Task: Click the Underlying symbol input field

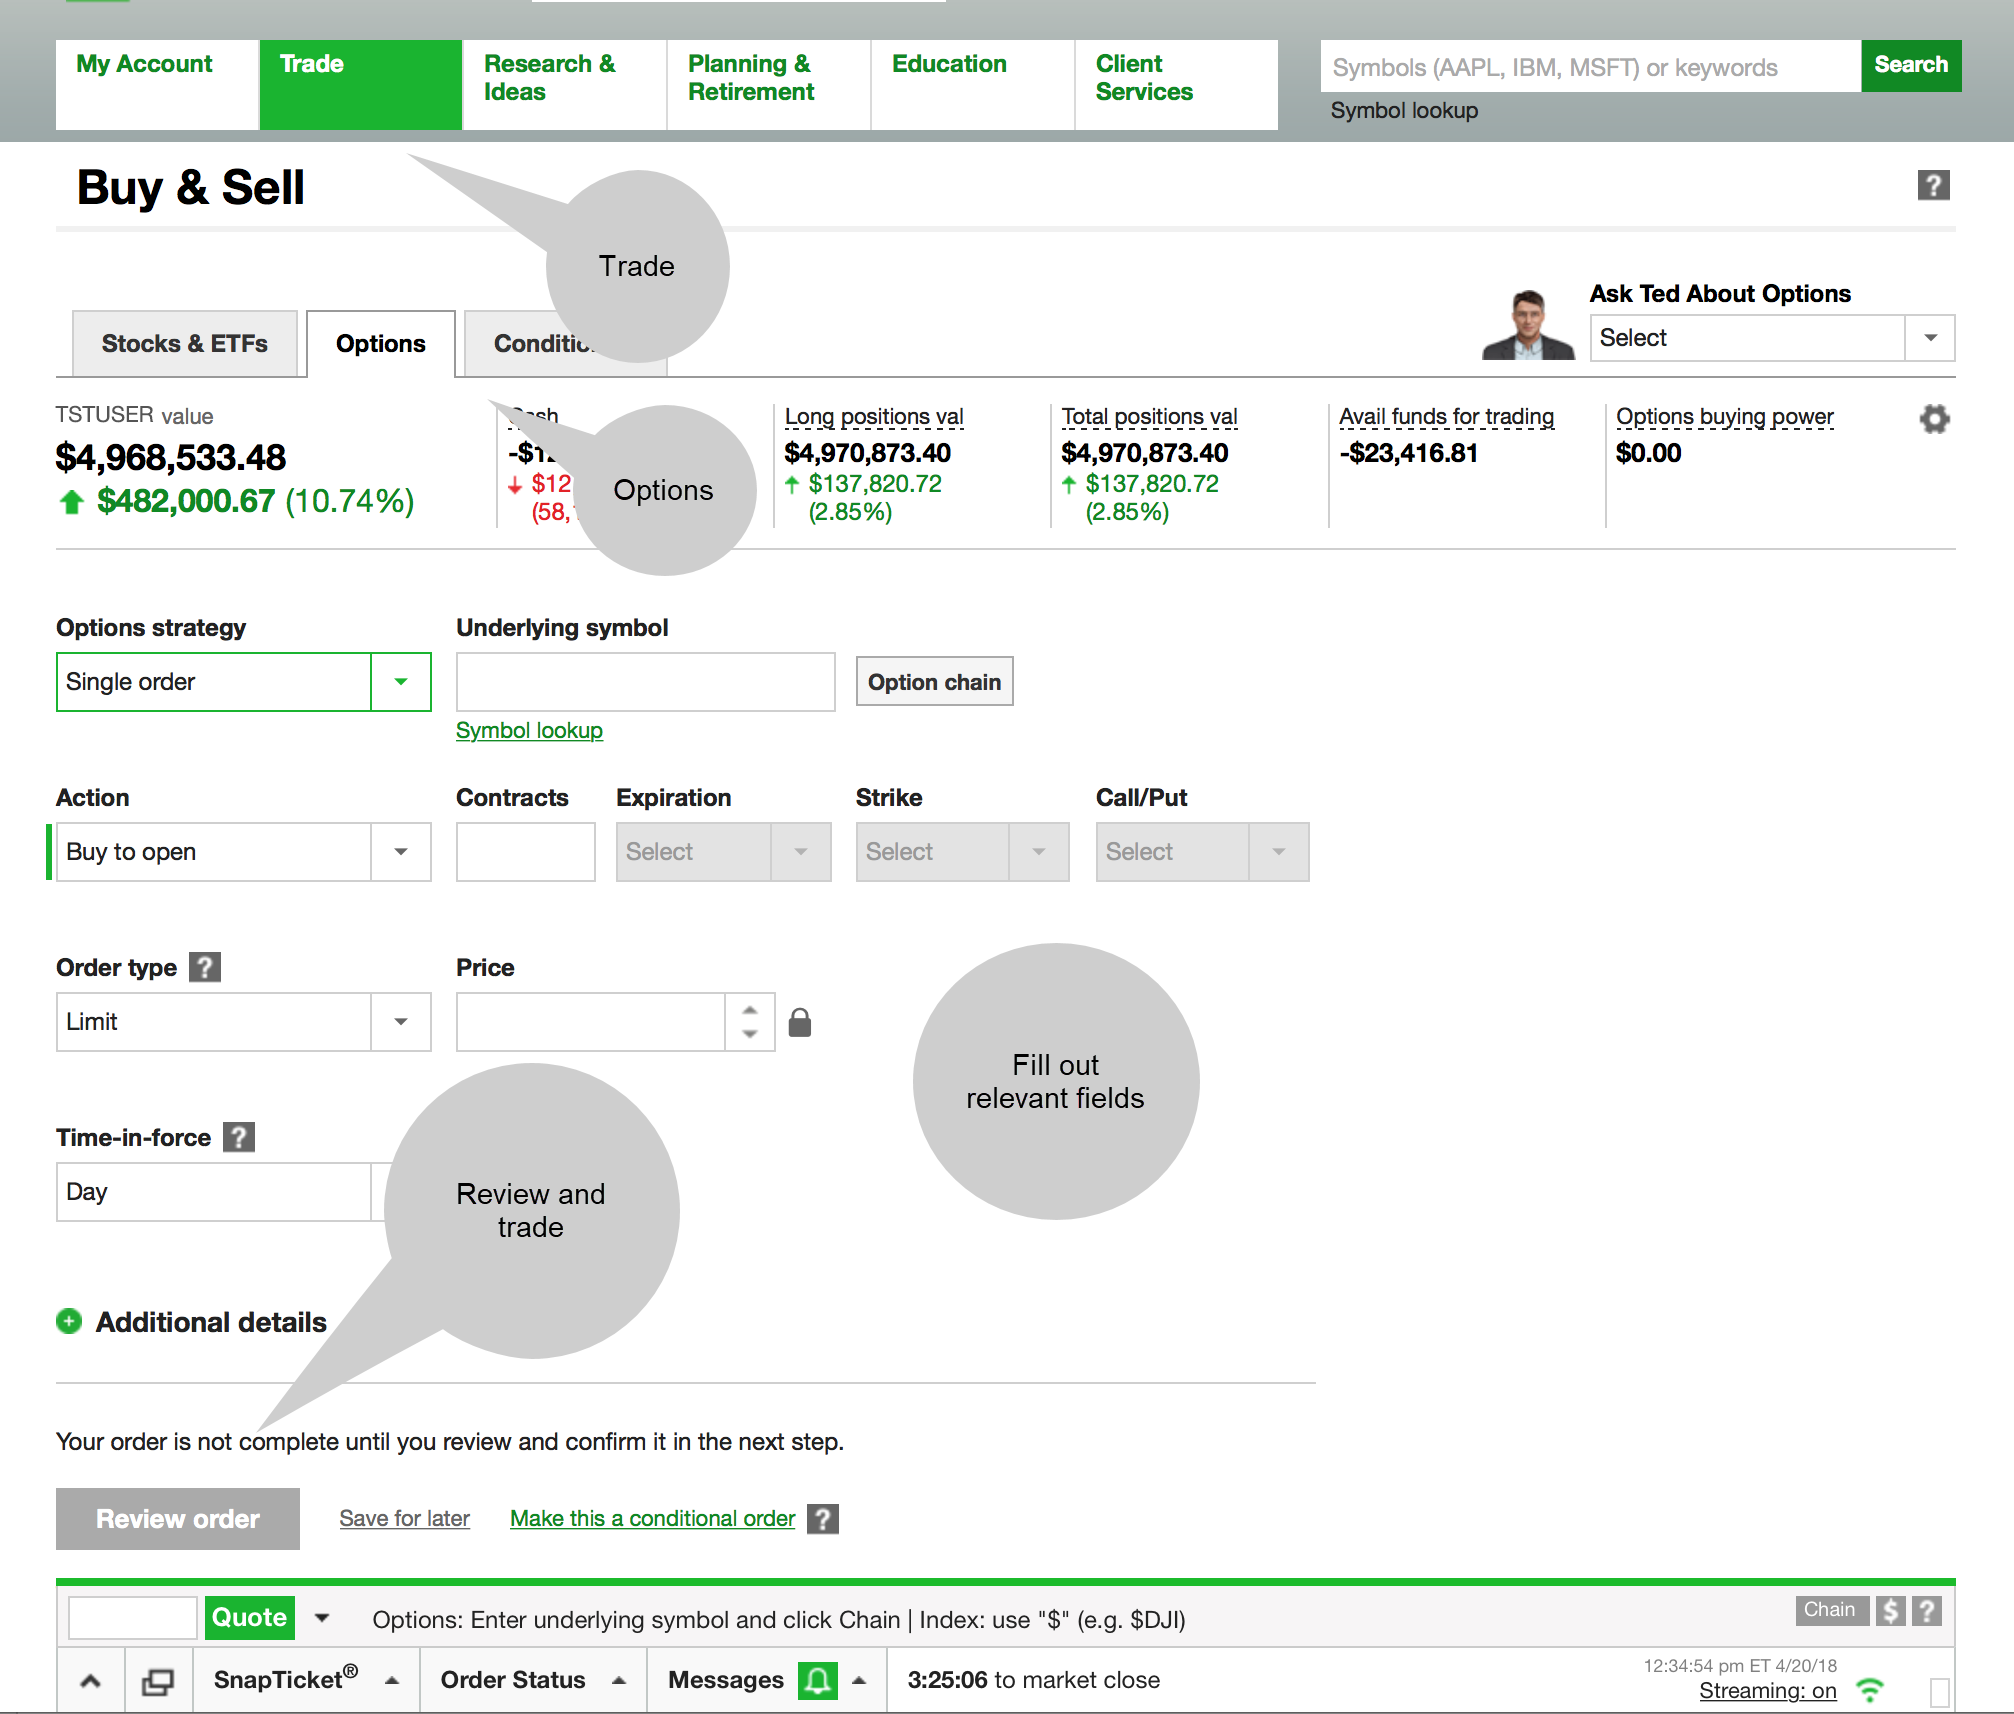Action: click(x=644, y=680)
